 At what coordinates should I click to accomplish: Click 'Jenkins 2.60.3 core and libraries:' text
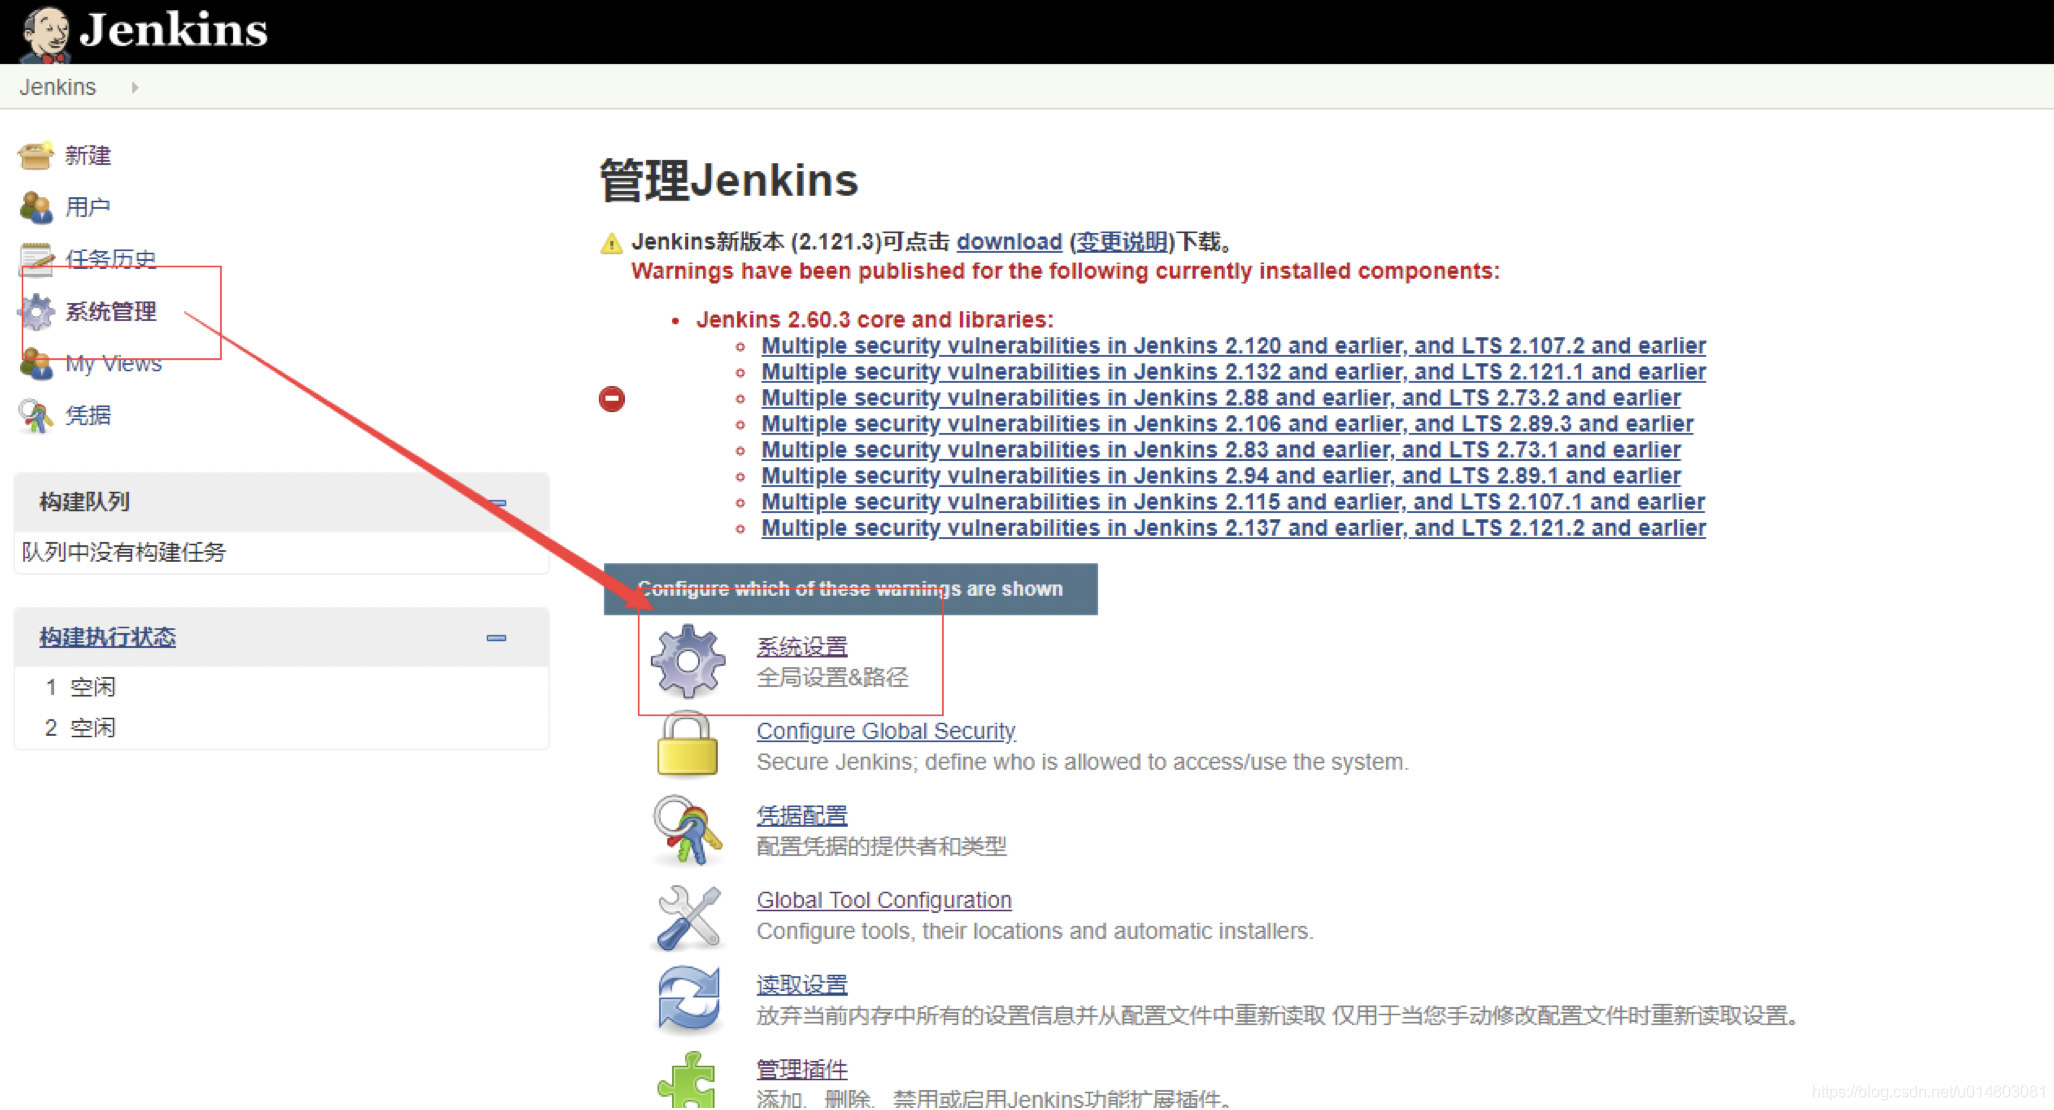click(x=874, y=320)
